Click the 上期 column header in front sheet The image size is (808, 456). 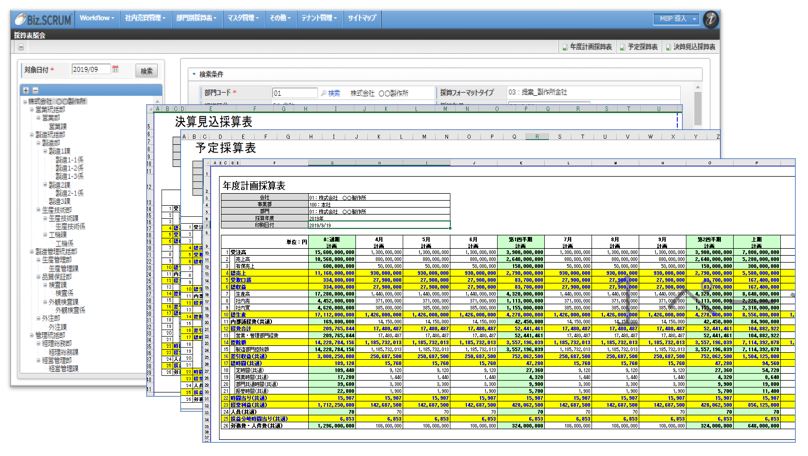(756, 240)
